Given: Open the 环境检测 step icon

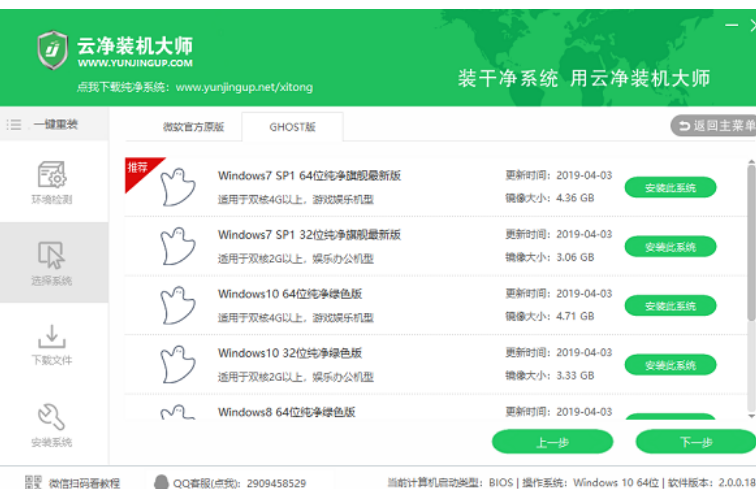Looking at the screenshot, I should pyautogui.click(x=52, y=175).
